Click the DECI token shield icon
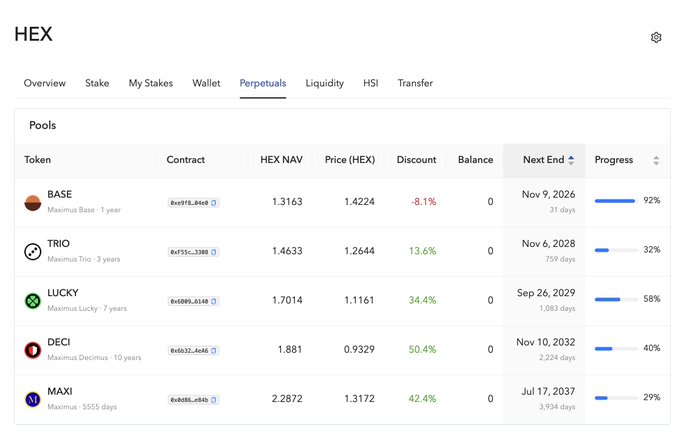This screenshot has height=433, width=680. (33, 350)
